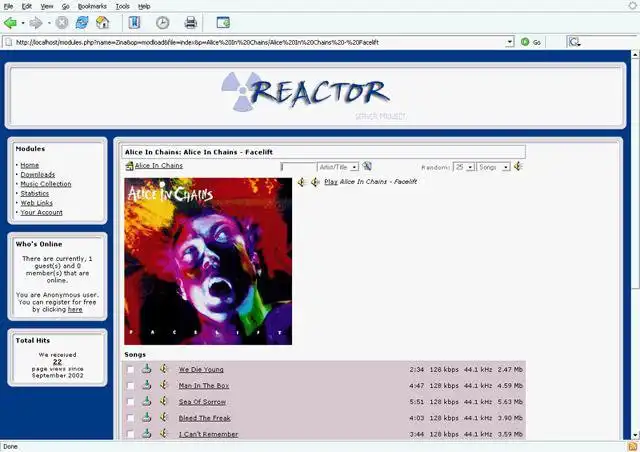Open the Random count dropdown showing 25

[464, 167]
